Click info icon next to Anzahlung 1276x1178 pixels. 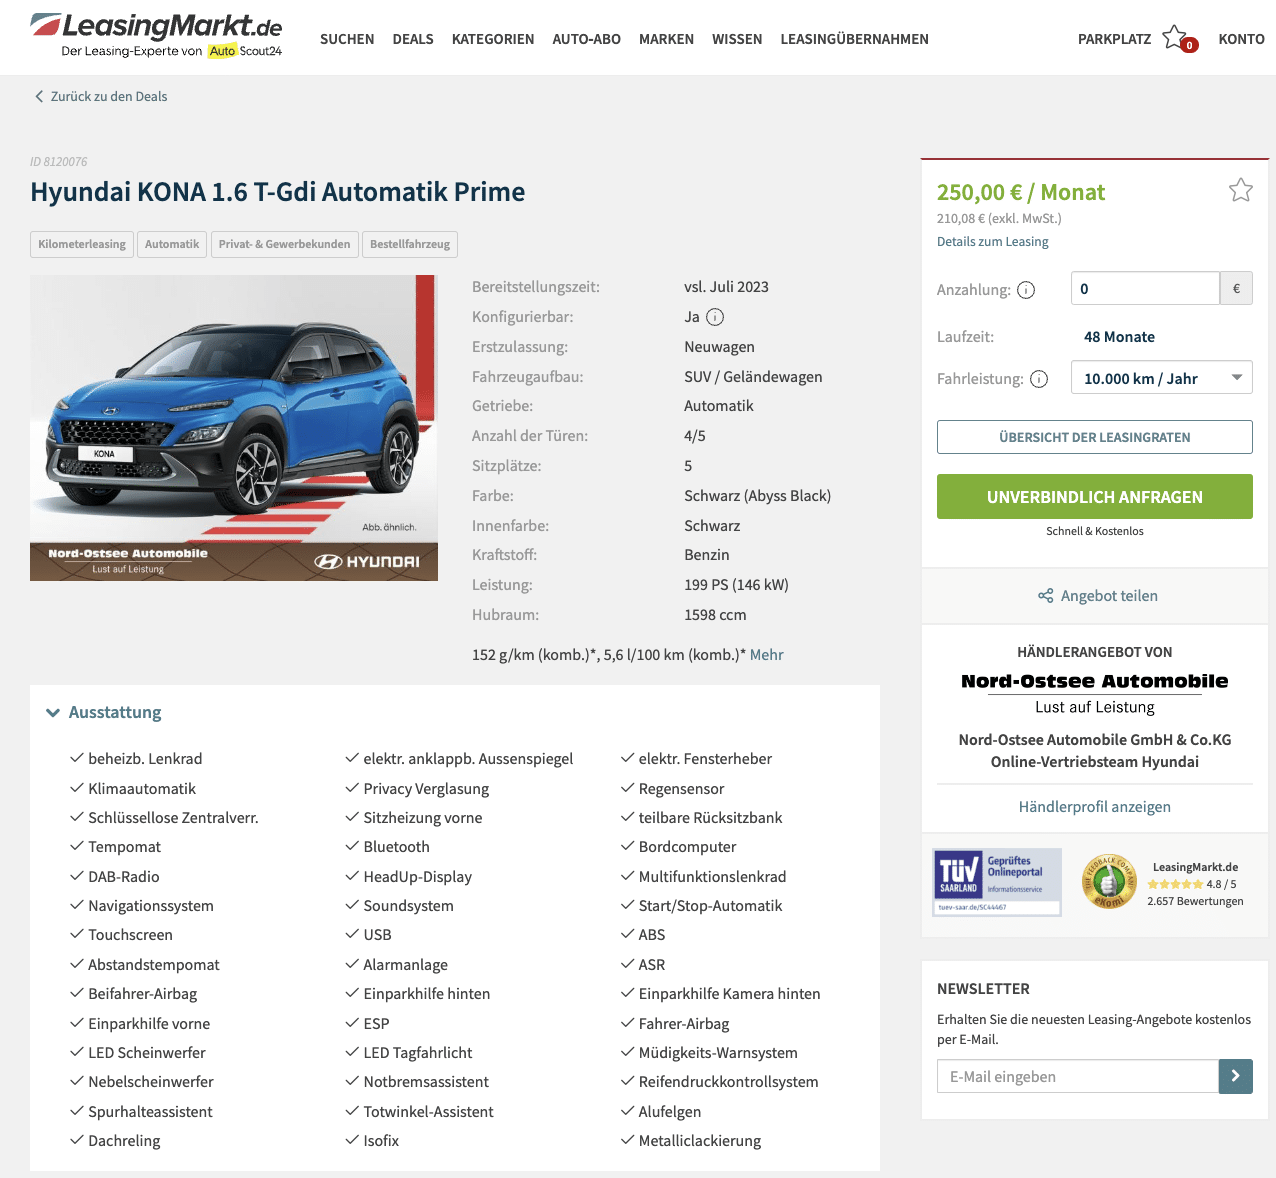[x=1026, y=290]
